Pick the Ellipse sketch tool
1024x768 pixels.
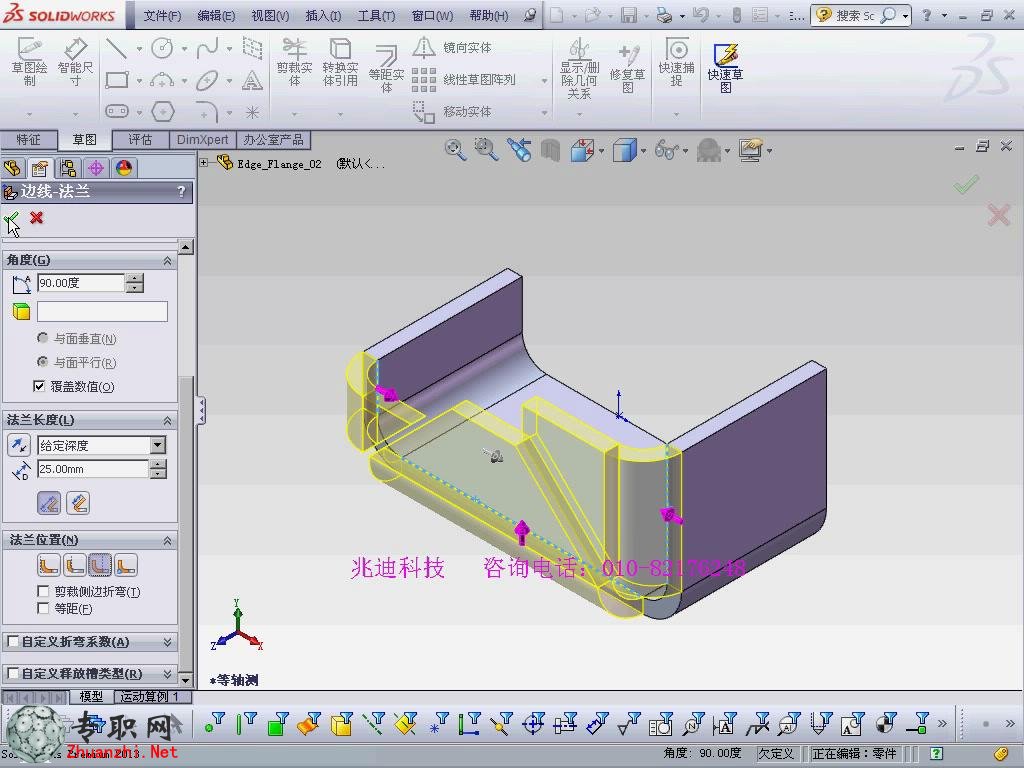click(207, 80)
